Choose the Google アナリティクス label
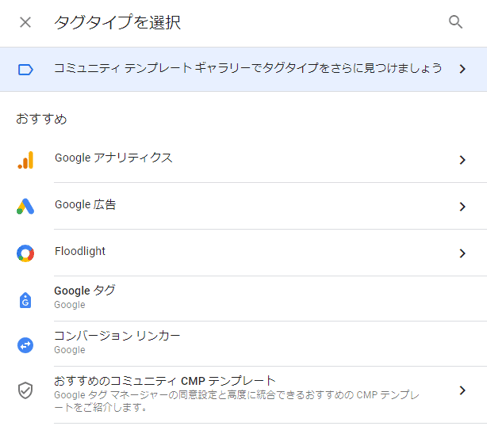Screen dimensions: 487x430 point(113,158)
